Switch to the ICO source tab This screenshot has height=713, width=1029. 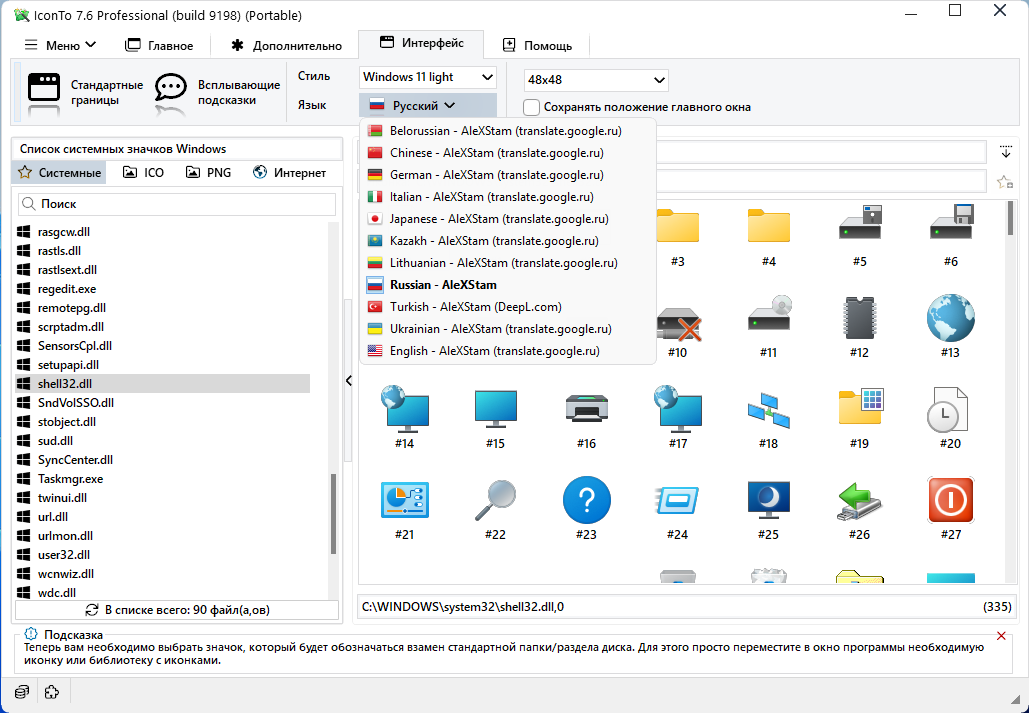[144, 173]
